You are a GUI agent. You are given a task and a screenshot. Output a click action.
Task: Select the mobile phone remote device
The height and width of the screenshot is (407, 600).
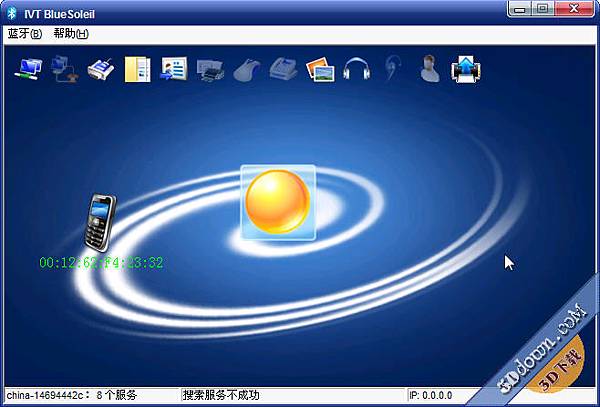tap(100, 223)
